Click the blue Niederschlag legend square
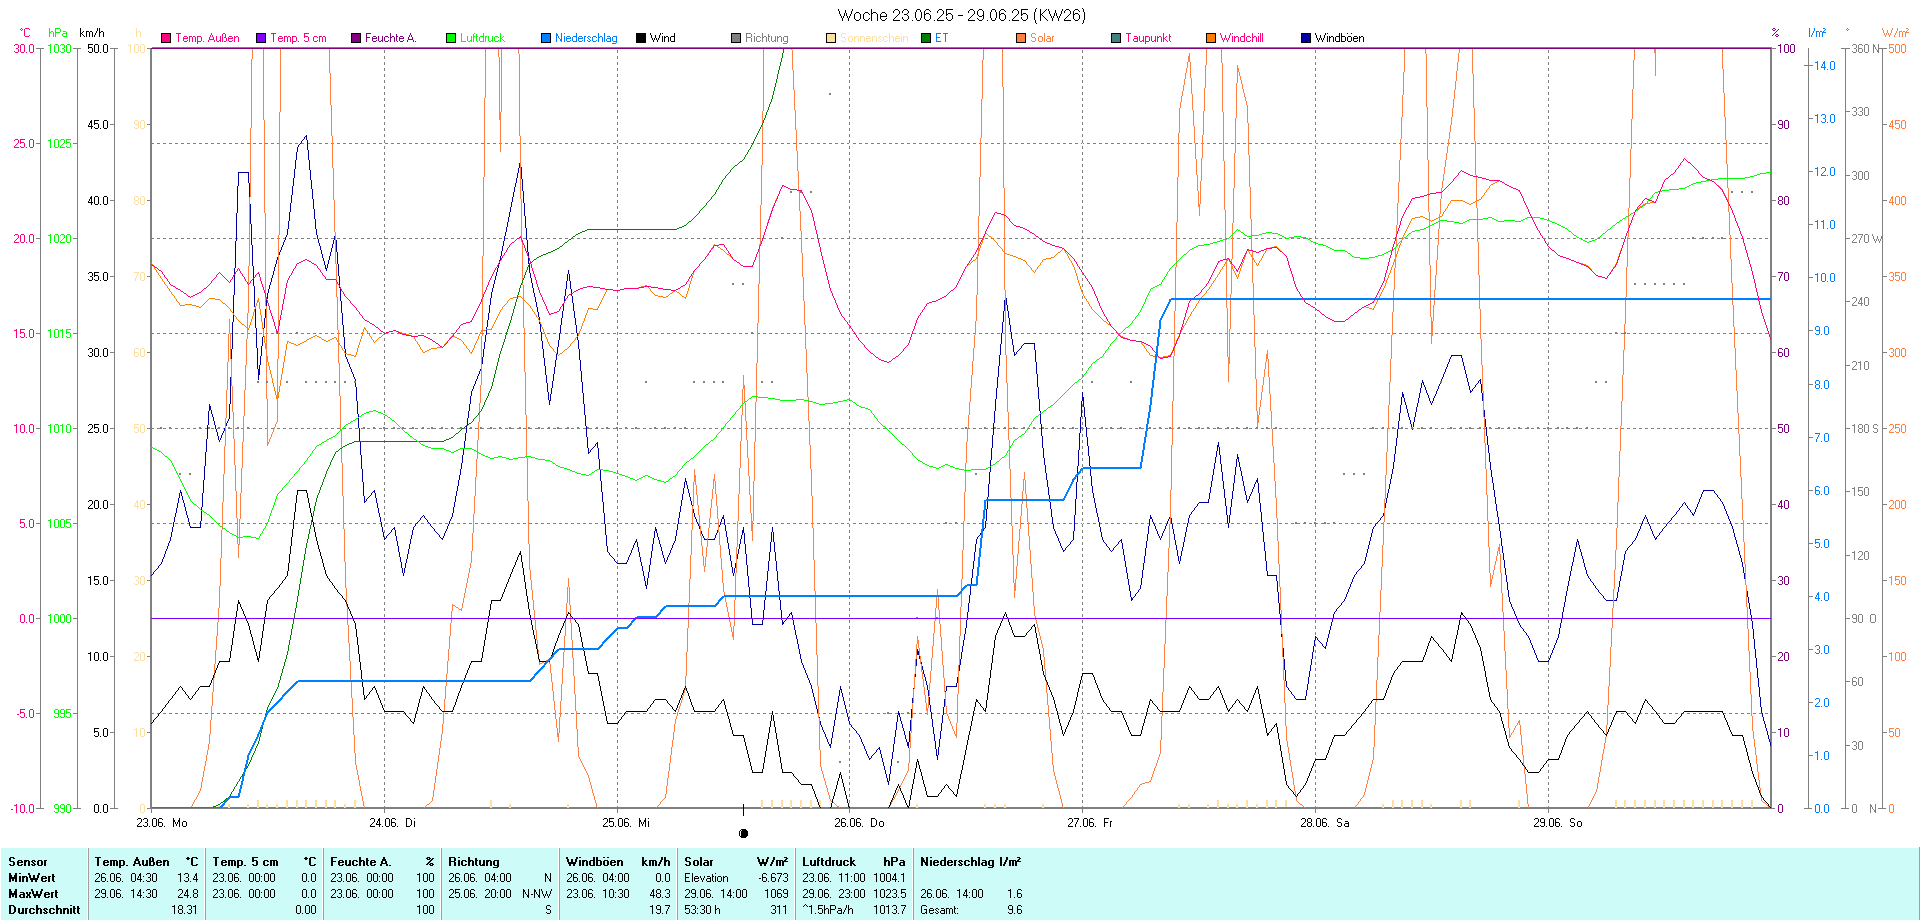The width and height of the screenshot is (1920, 920). pyautogui.click(x=546, y=38)
